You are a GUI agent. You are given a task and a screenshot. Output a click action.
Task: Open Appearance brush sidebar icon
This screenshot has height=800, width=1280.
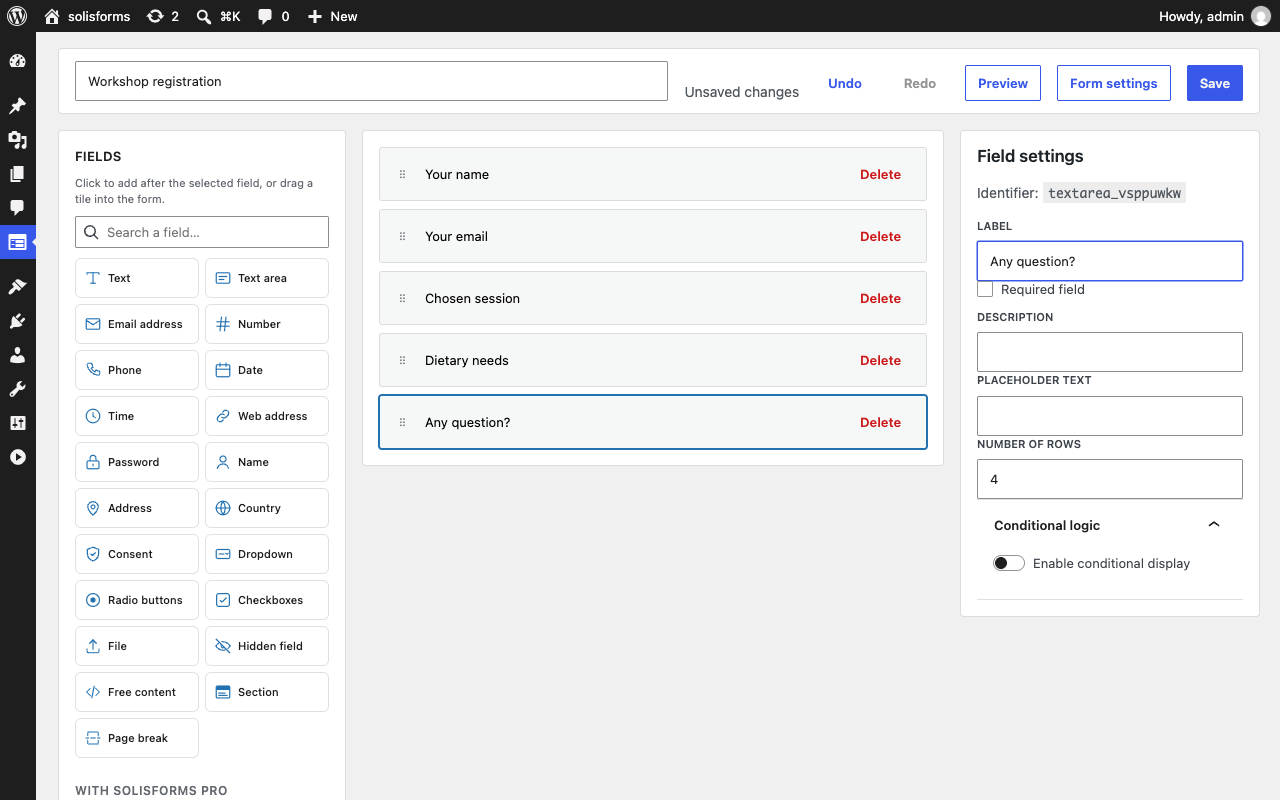tap(17, 287)
